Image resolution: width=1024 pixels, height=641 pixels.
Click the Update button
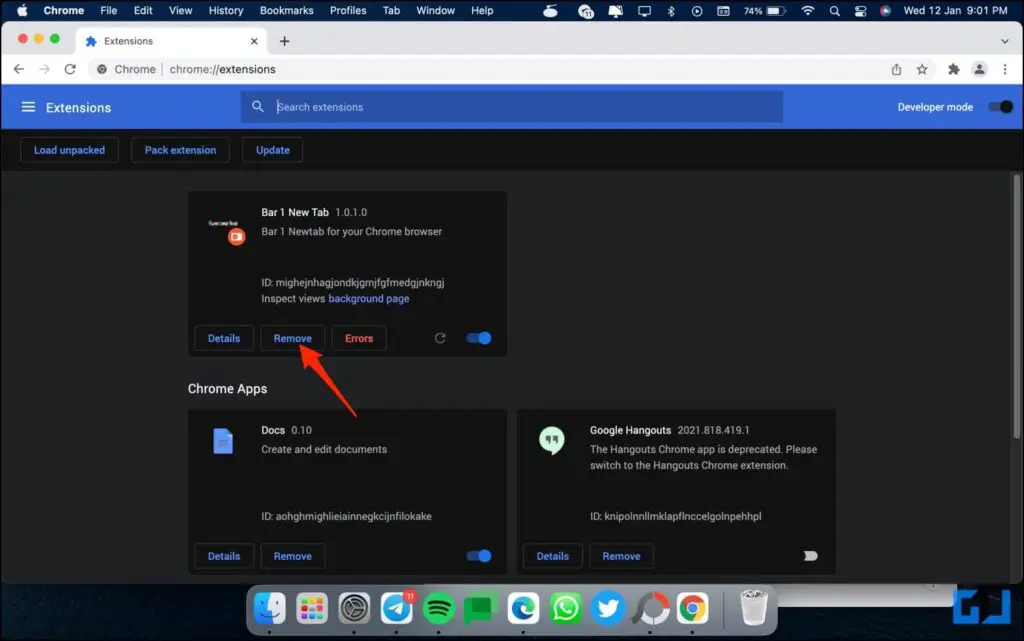coord(272,150)
